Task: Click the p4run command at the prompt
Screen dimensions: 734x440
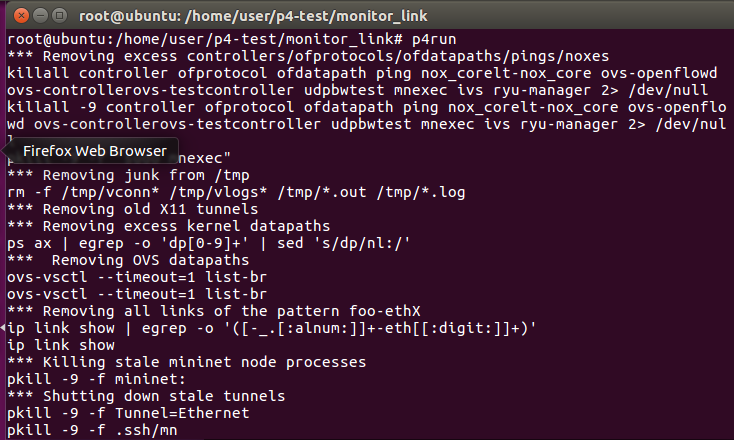Action: point(433,39)
